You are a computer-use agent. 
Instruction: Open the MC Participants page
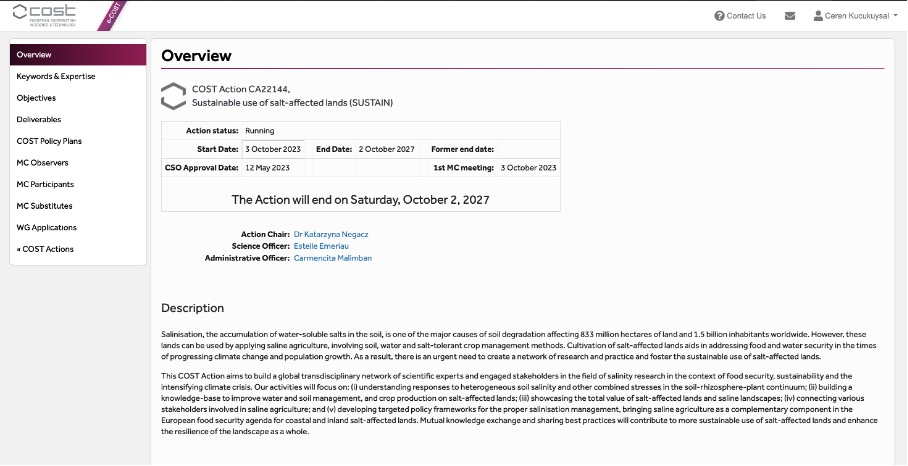[x=45, y=184]
